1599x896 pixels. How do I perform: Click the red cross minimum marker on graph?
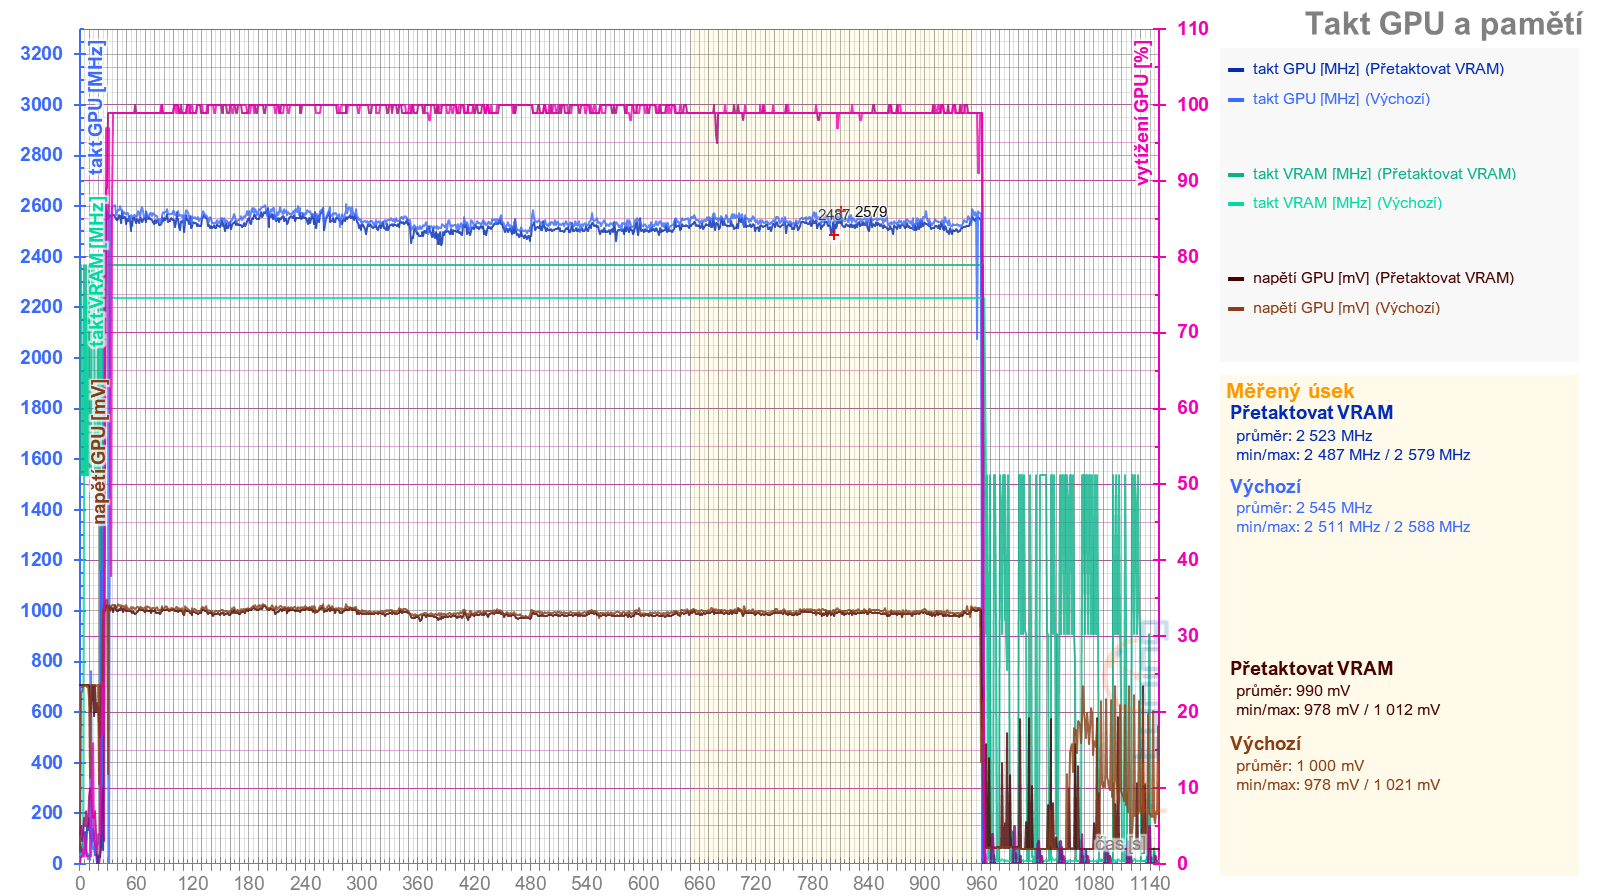point(834,234)
